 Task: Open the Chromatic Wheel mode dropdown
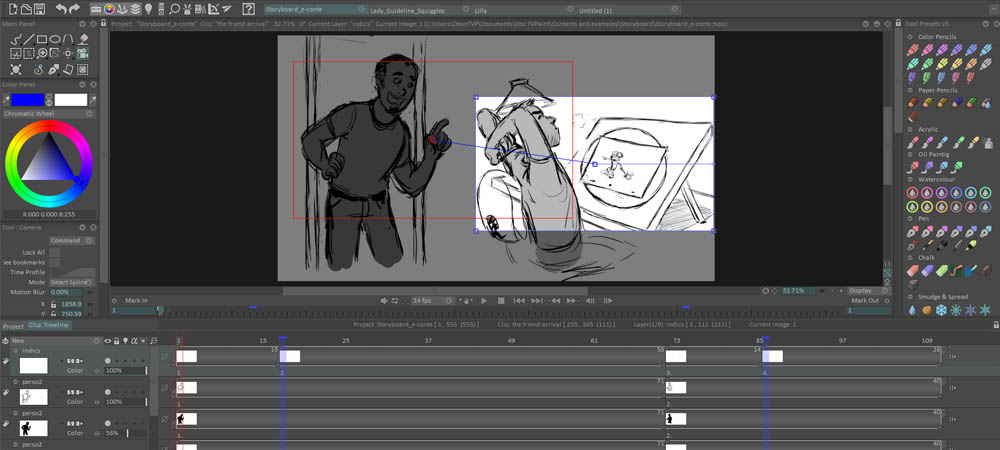pyautogui.click(x=48, y=113)
